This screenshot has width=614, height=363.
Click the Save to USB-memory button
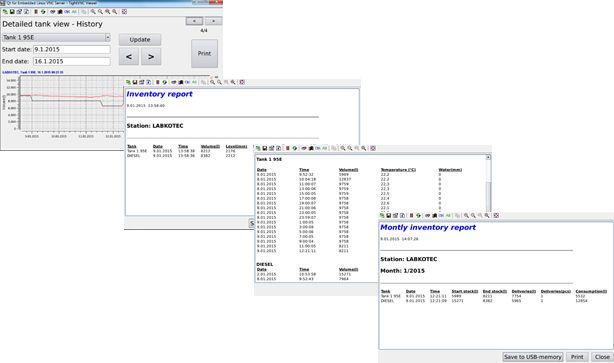[533, 357]
